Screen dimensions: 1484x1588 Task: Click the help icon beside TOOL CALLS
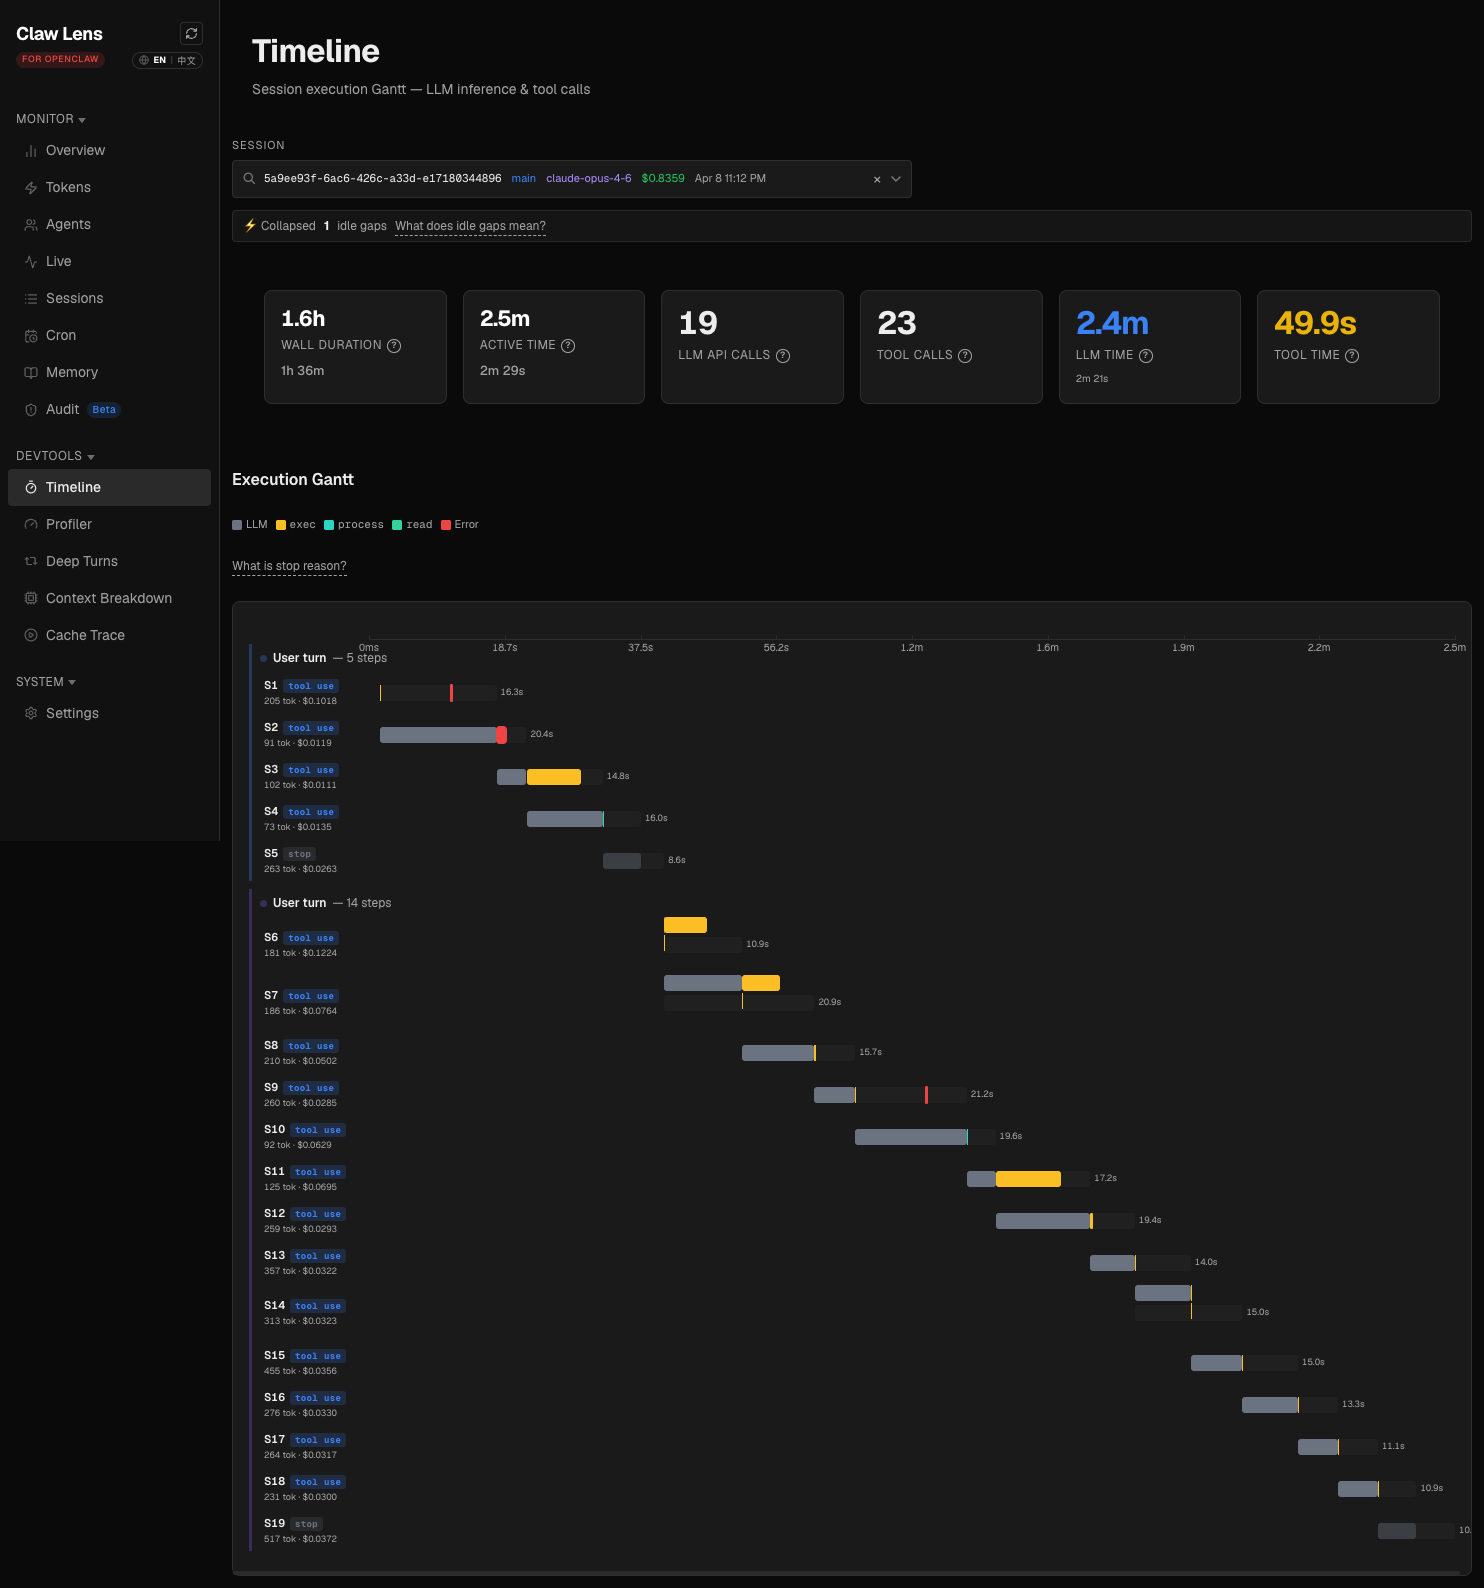point(965,356)
